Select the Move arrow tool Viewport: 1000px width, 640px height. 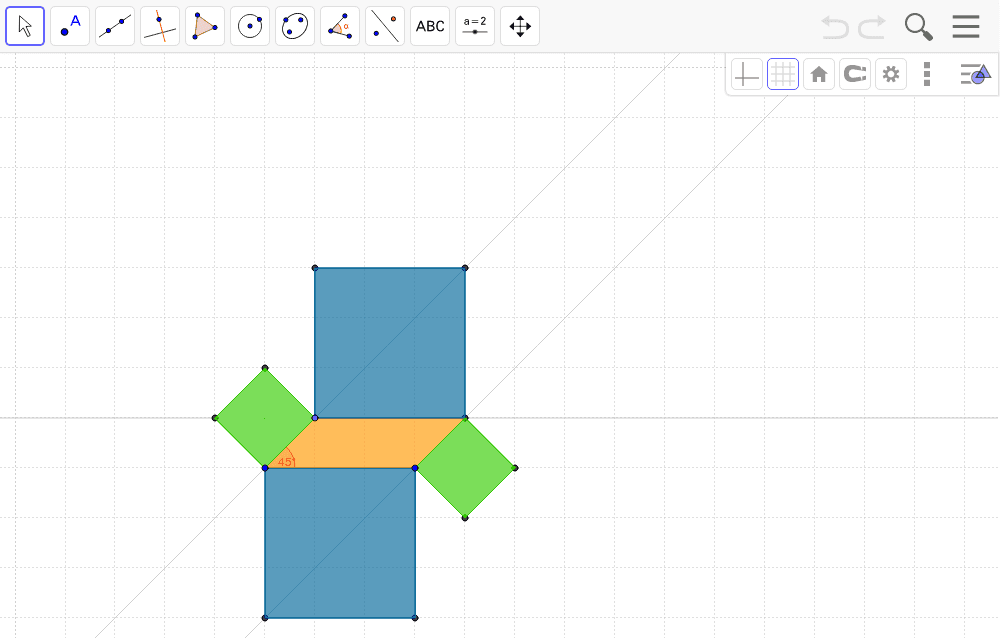click(25, 26)
